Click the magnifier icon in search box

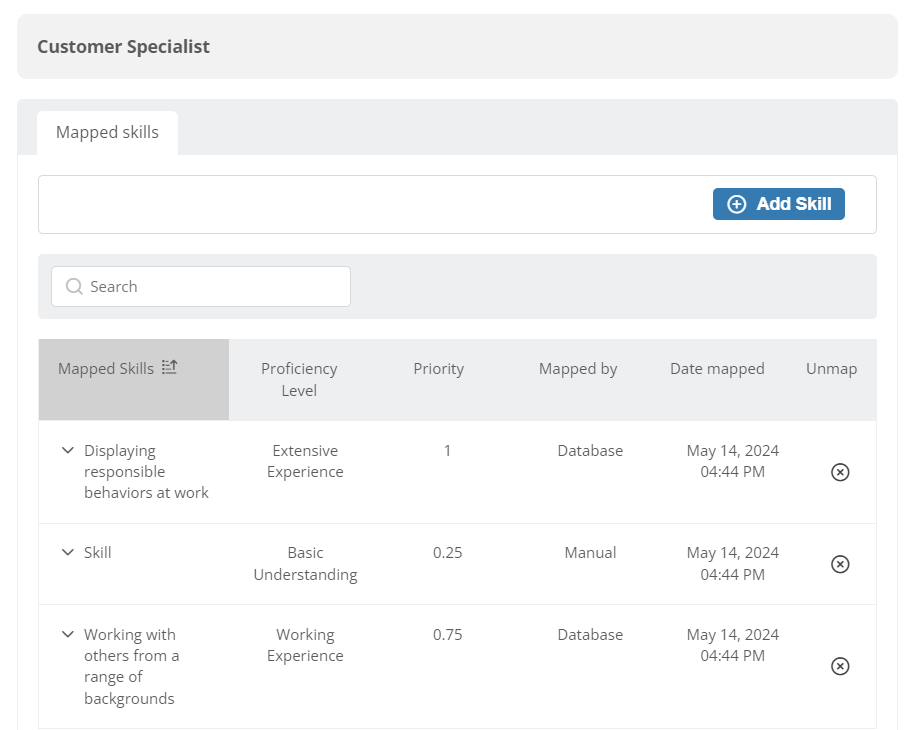pyautogui.click(x=74, y=287)
